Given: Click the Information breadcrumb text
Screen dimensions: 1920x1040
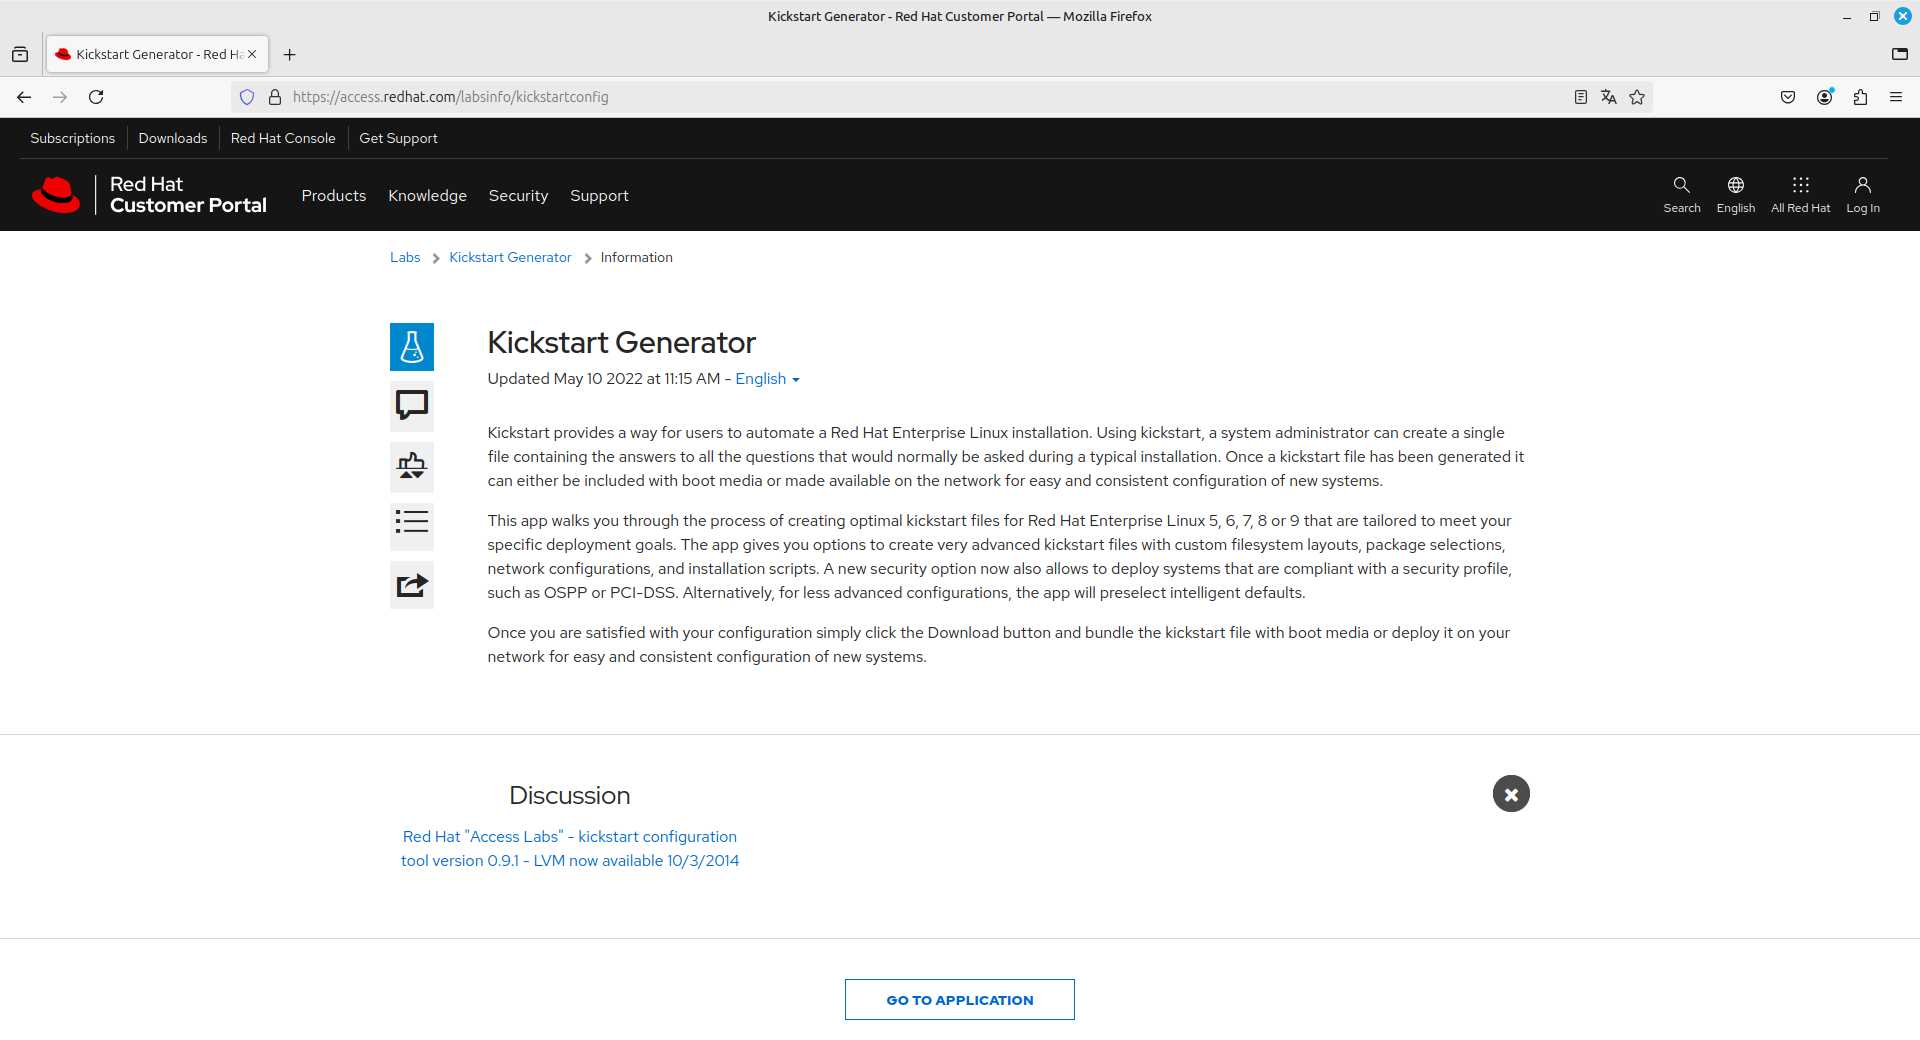Looking at the screenshot, I should point(636,257).
